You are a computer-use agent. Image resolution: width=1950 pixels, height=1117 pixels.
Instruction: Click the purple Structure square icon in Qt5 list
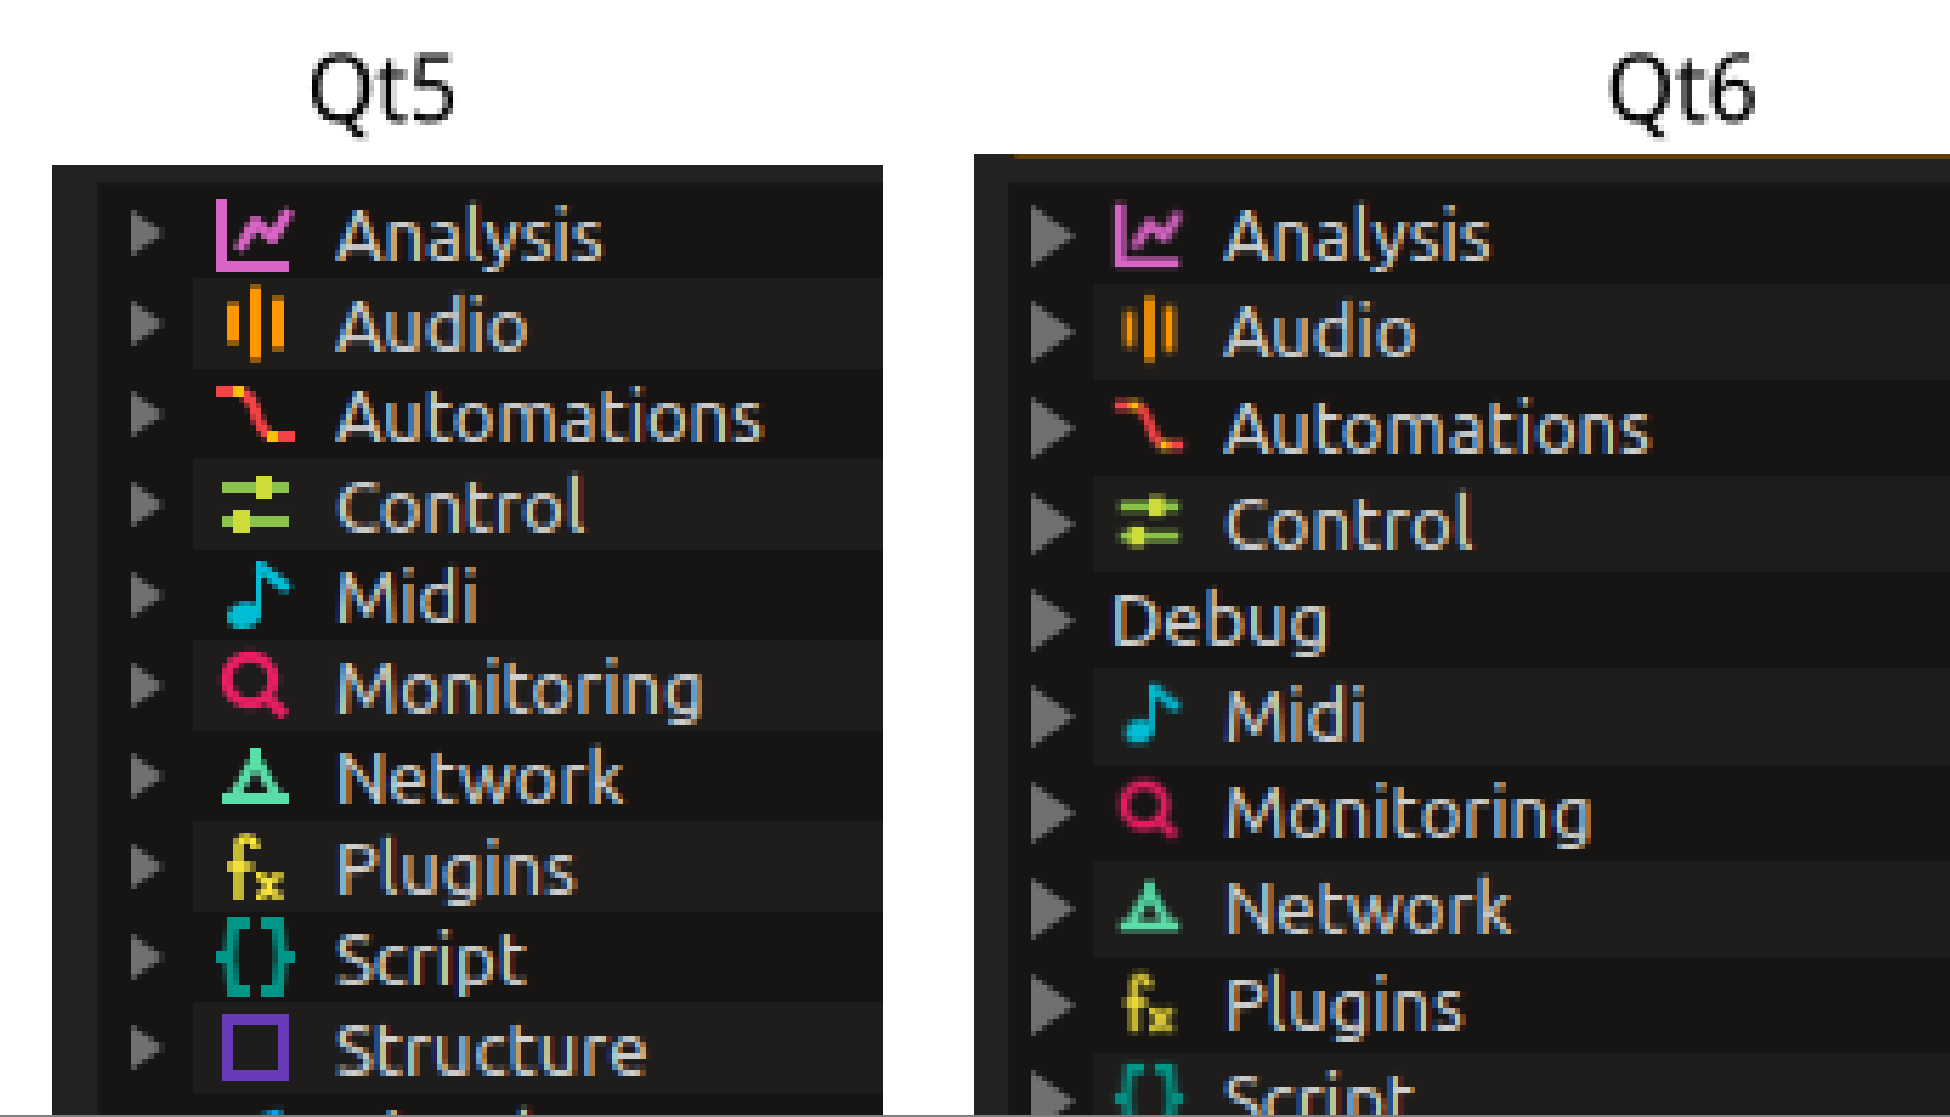[x=255, y=1048]
